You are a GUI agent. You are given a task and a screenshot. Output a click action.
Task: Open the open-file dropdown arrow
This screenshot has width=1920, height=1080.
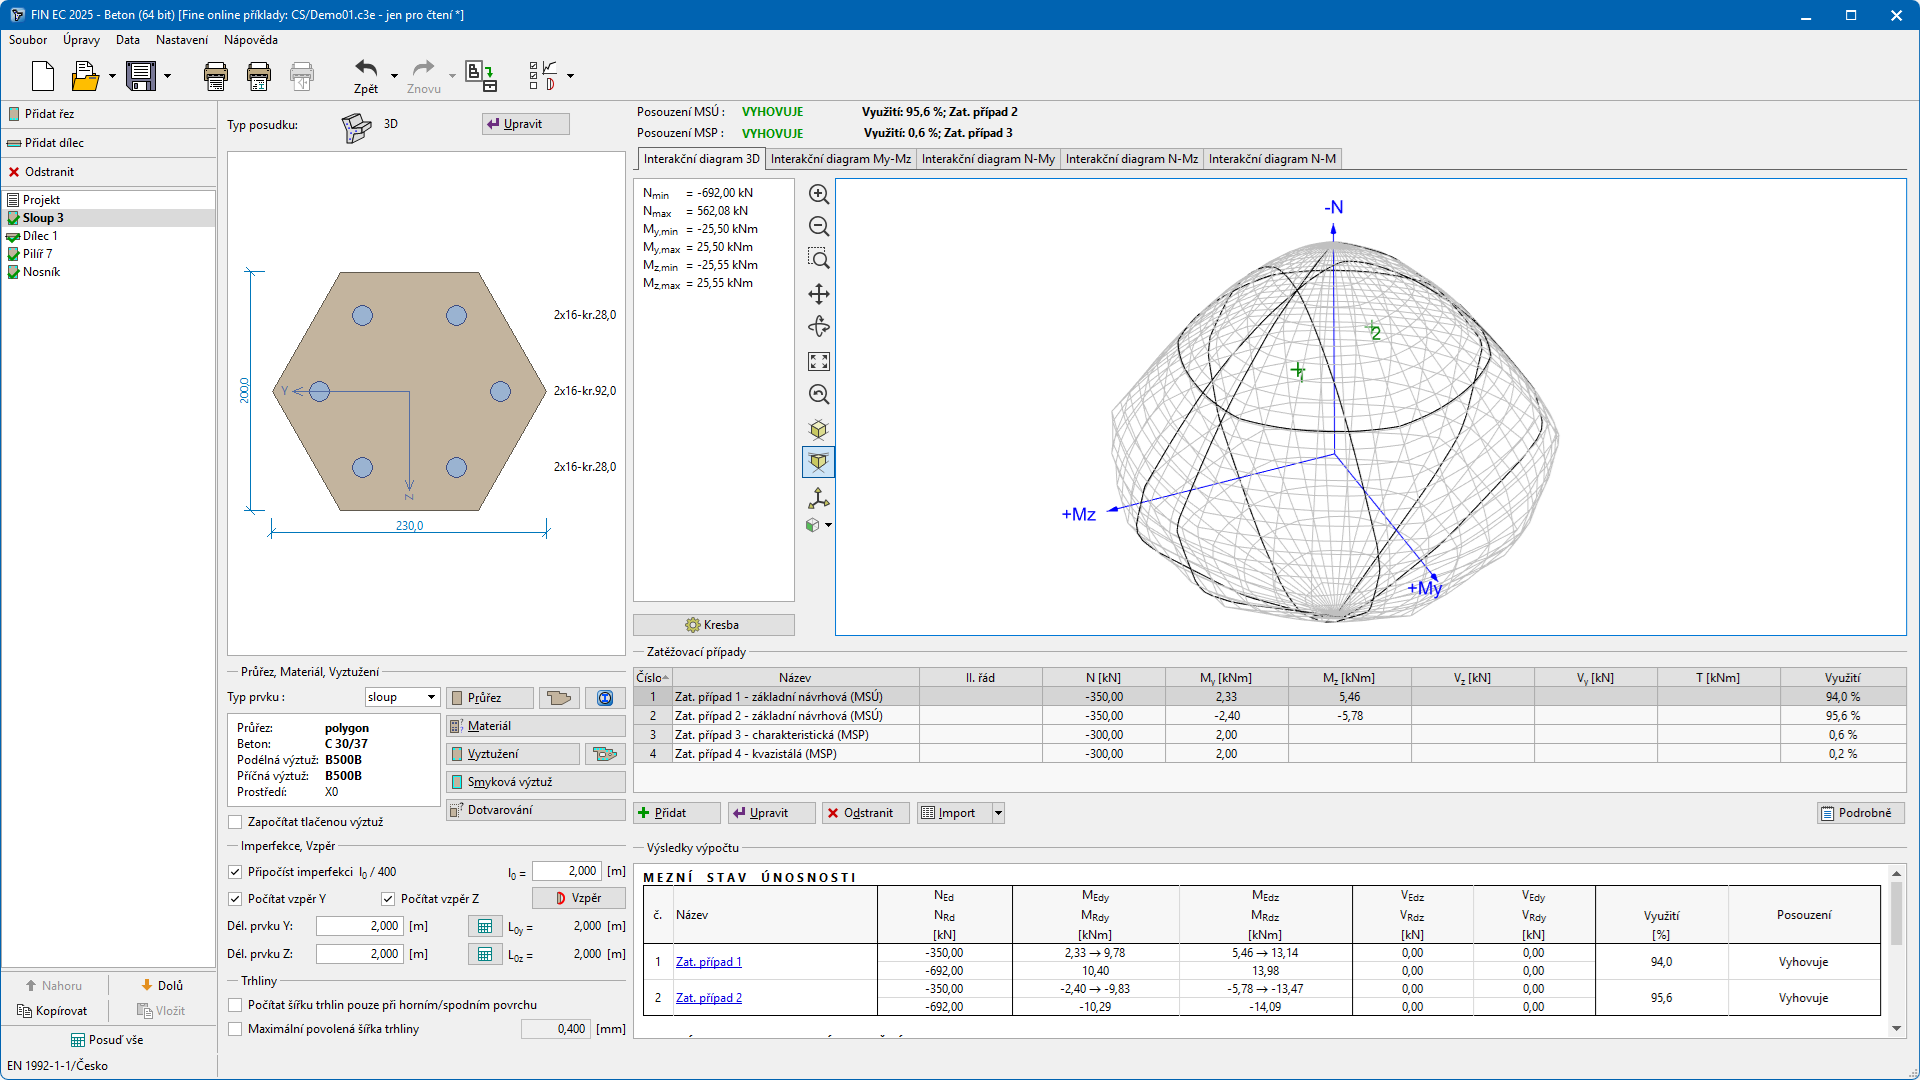click(x=112, y=76)
